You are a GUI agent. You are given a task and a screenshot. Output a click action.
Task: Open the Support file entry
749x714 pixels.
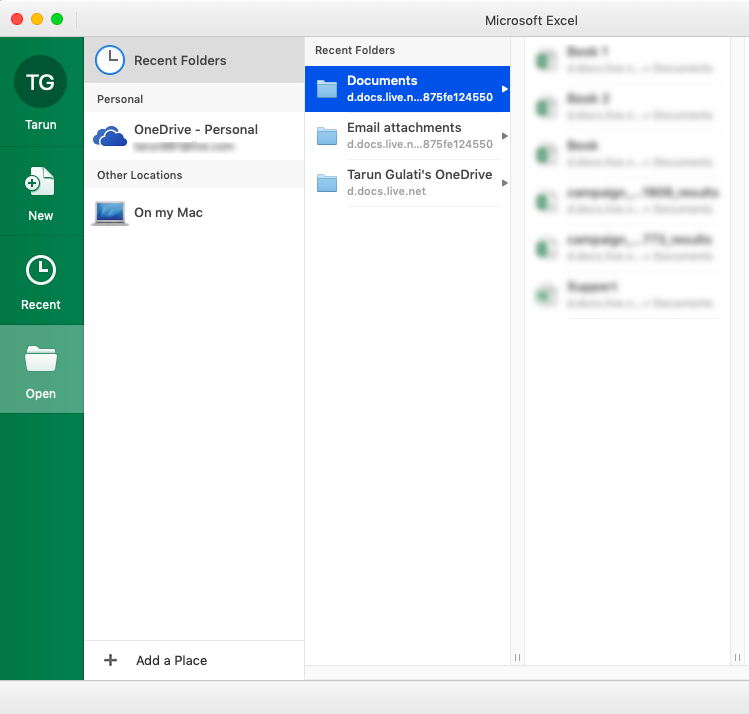(627, 295)
